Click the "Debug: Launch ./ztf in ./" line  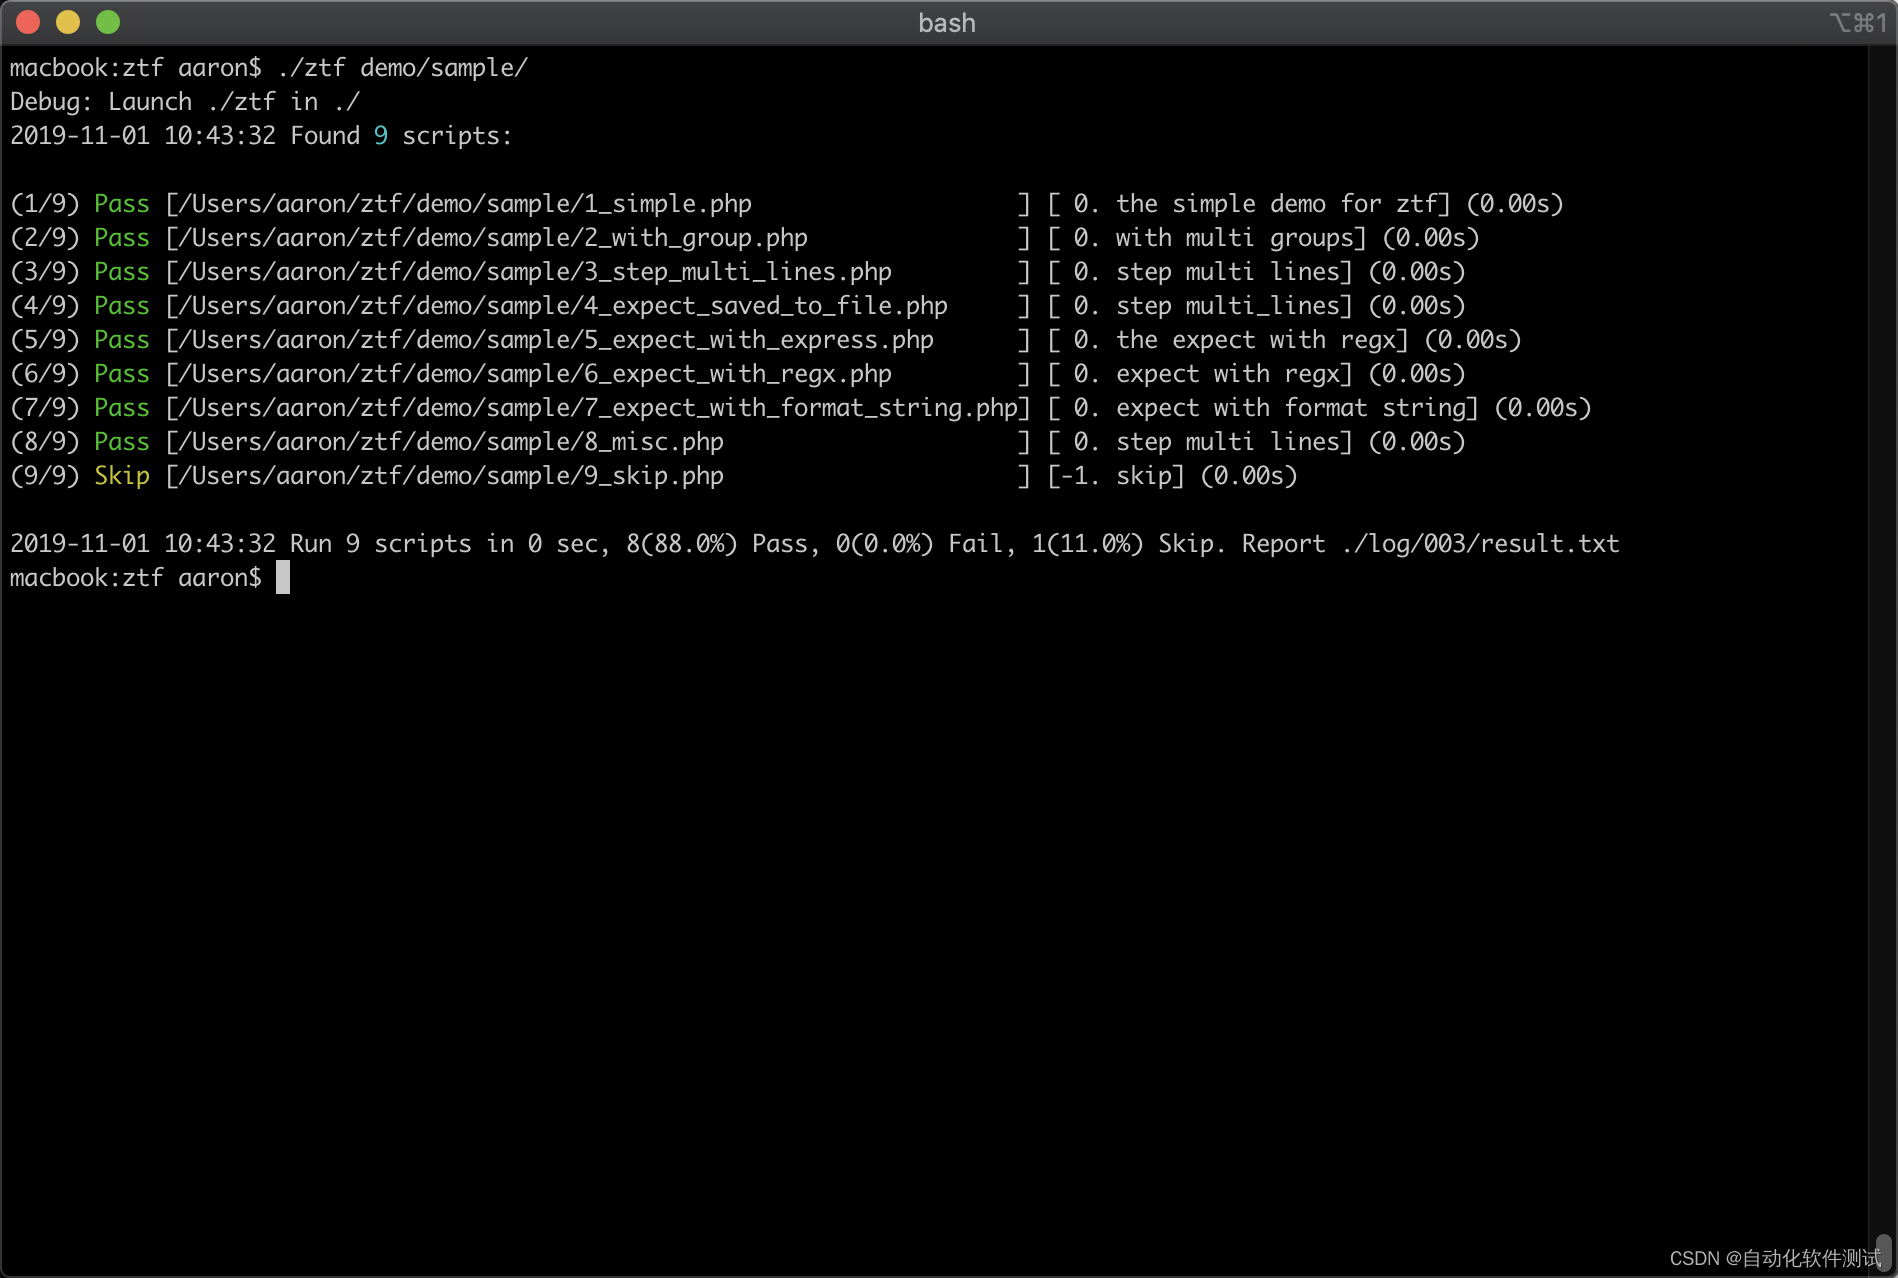click(x=185, y=102)
